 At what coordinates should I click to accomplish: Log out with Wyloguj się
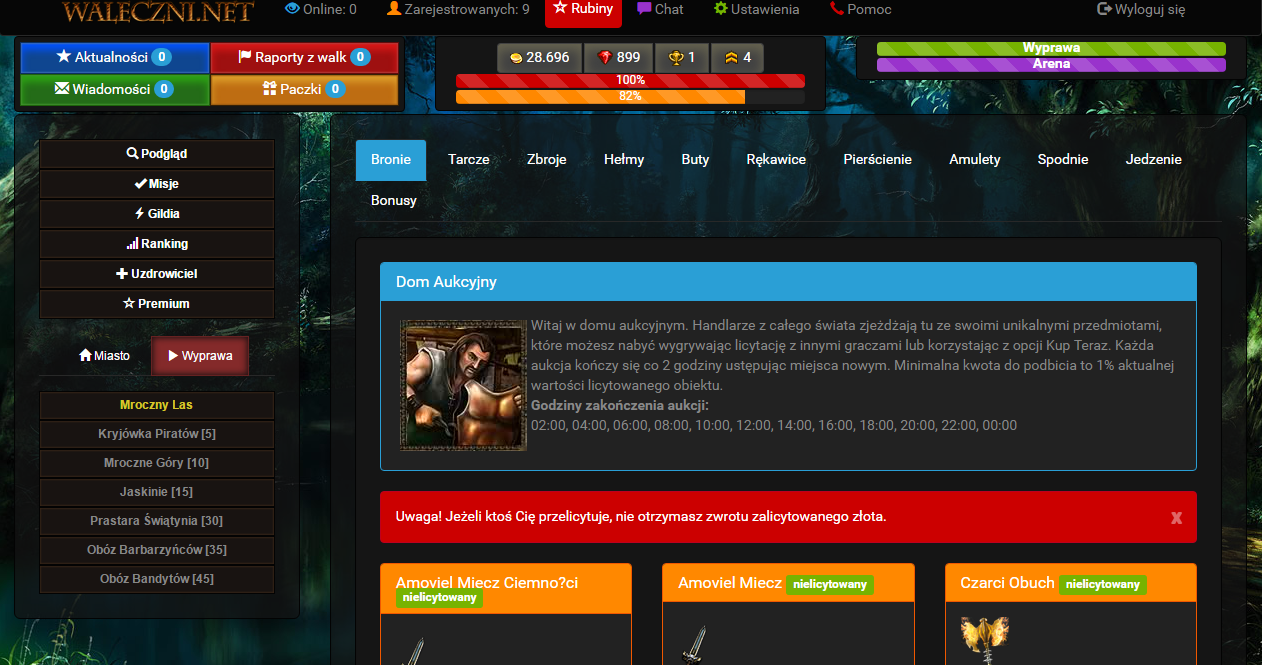(x=1141, y=9)
